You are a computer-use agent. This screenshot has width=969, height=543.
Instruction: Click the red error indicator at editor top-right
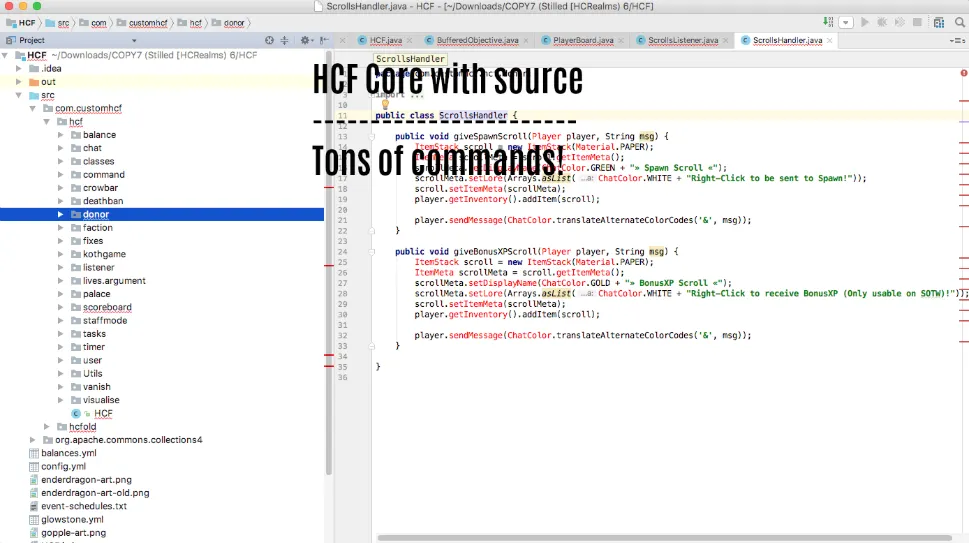point(963,73)
